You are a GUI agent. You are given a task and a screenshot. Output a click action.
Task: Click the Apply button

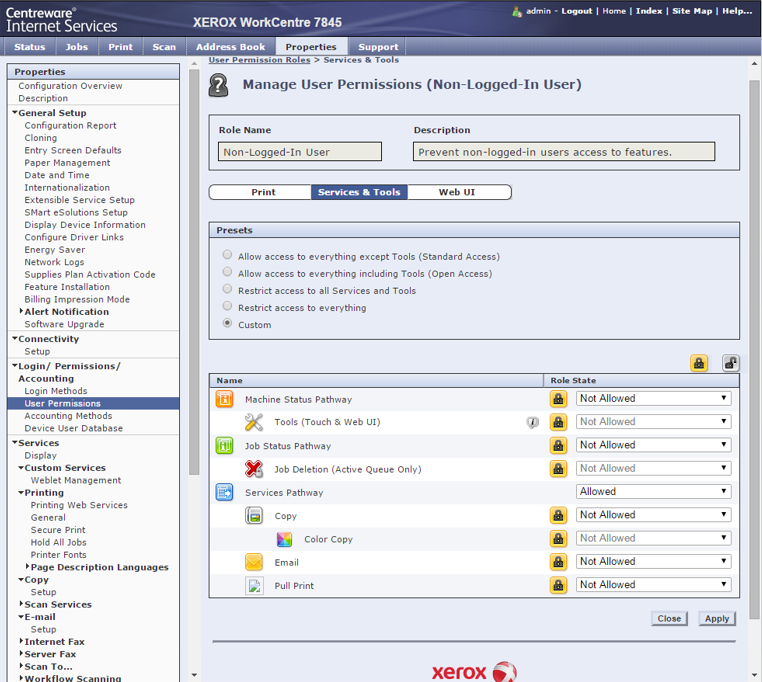[717, 619]
